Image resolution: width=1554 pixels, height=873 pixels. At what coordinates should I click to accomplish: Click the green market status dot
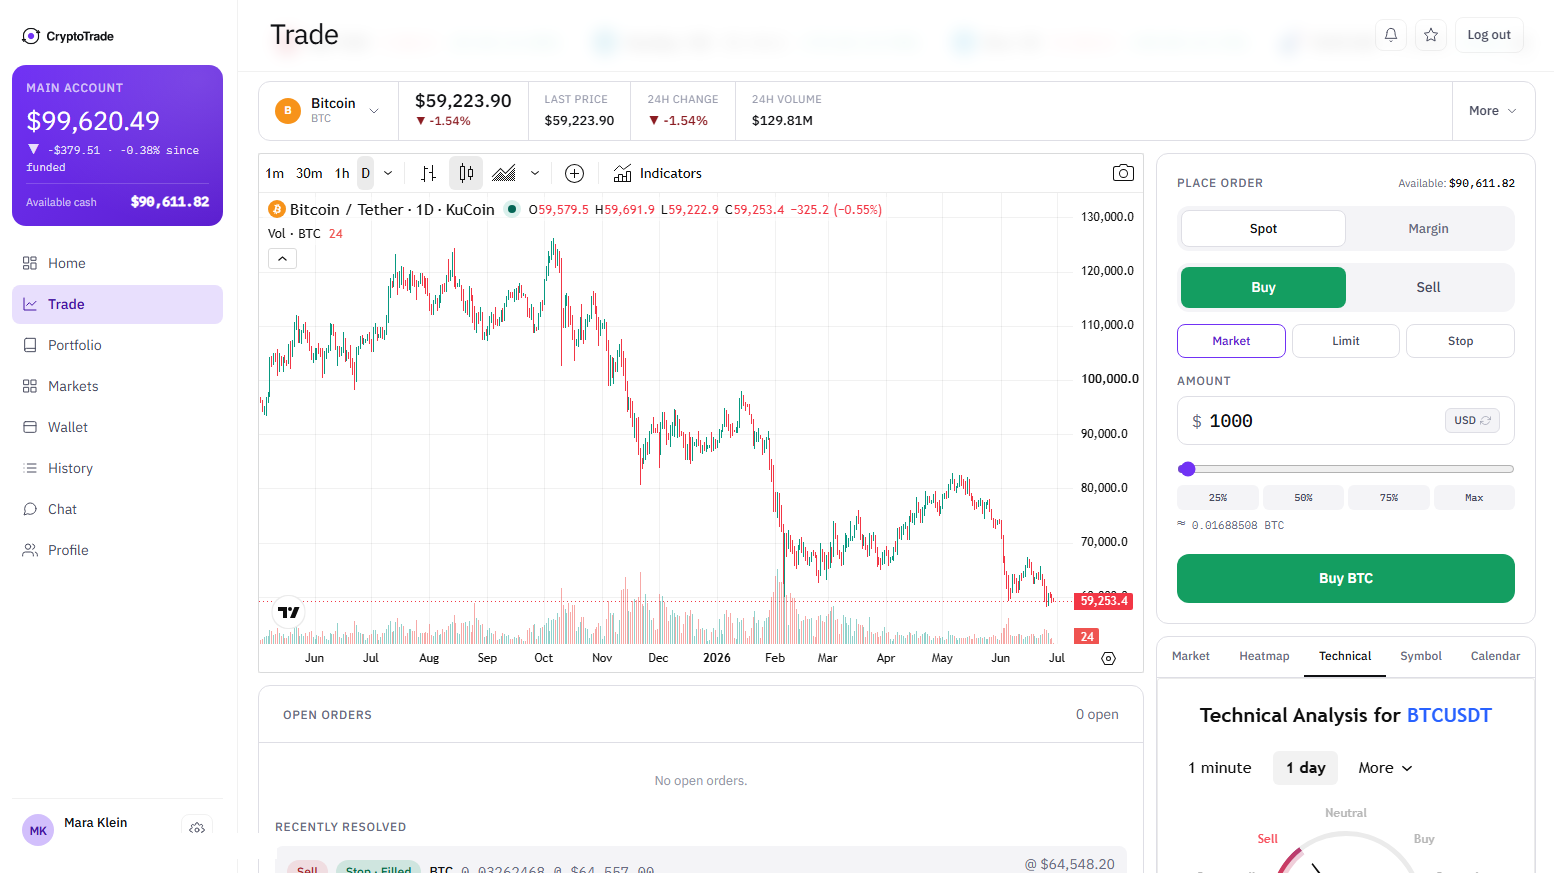click(x=512, y=209)
